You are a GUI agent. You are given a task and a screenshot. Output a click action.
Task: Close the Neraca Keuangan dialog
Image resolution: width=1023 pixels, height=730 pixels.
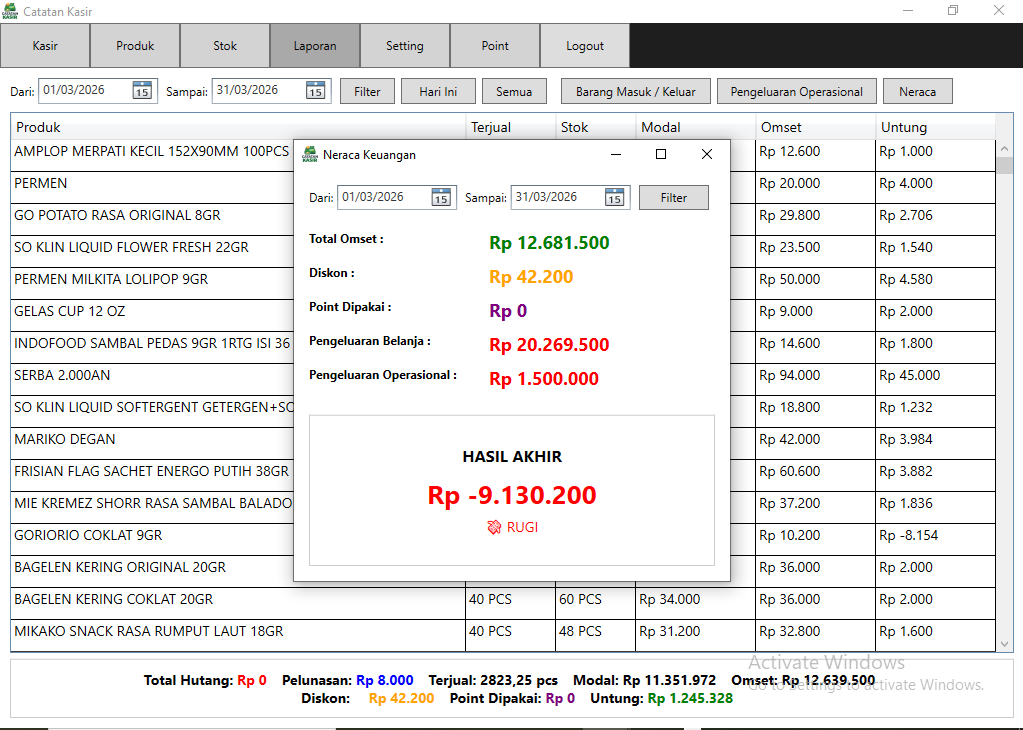(x=706, y=154)
